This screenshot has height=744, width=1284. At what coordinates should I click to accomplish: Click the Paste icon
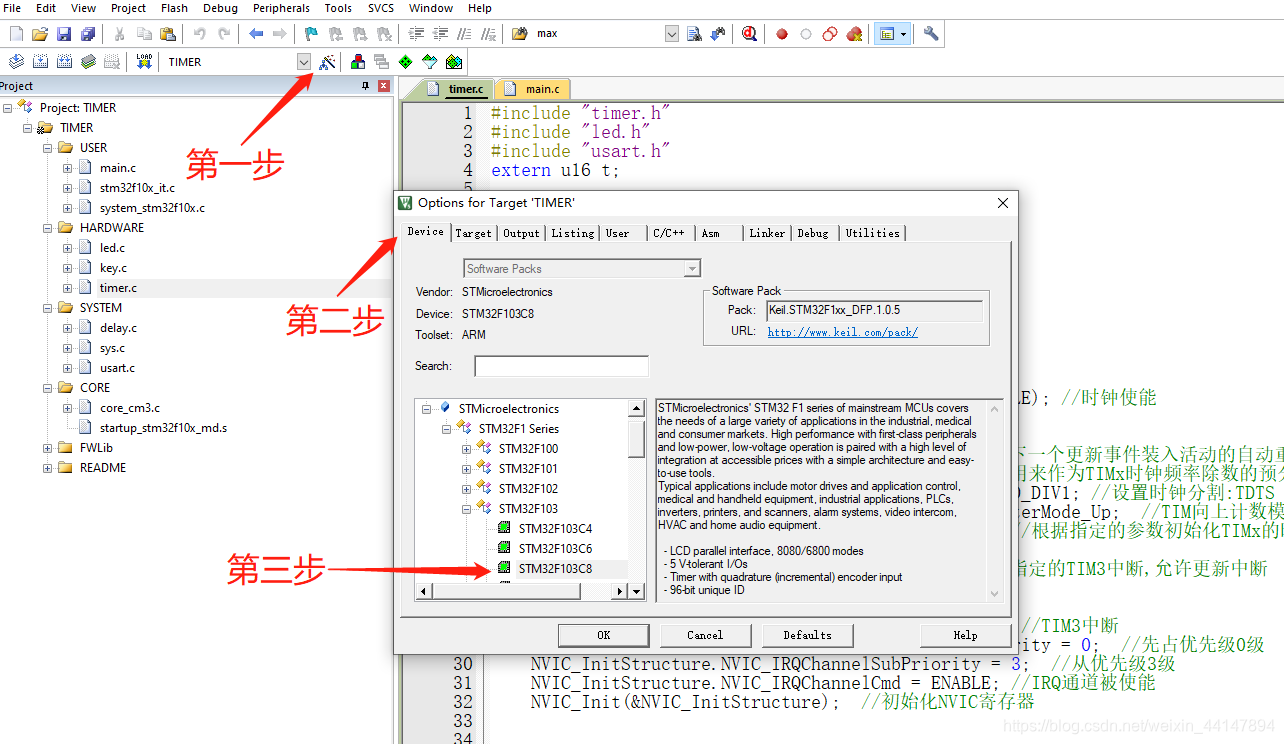167,34
